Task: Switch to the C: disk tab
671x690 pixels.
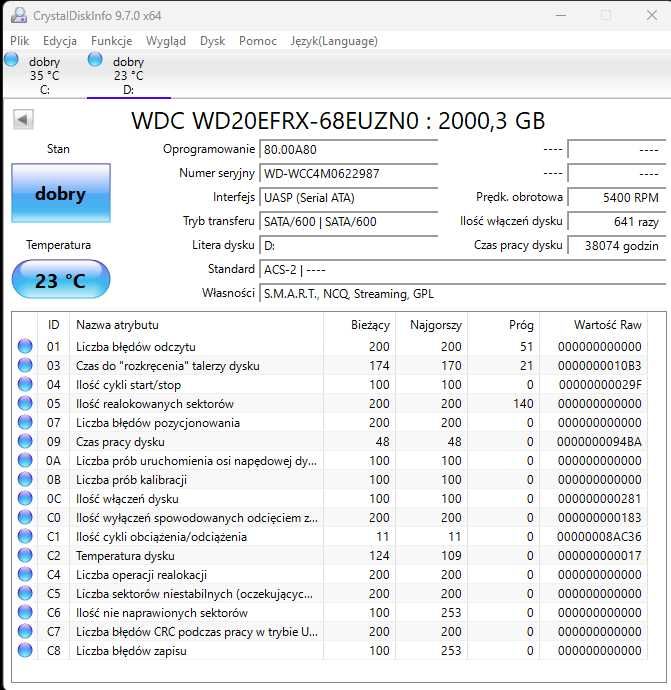Action: (x=44, y=75)
